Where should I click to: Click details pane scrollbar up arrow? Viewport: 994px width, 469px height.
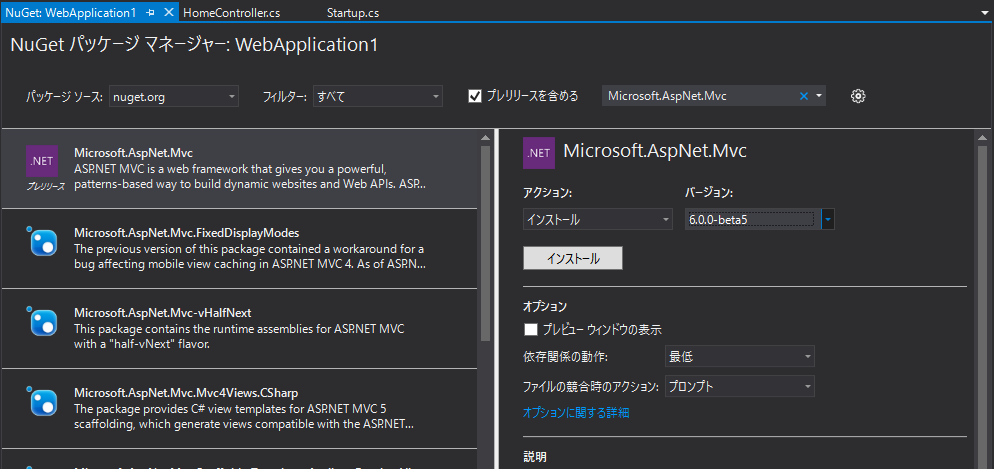[x=983, y=138]
